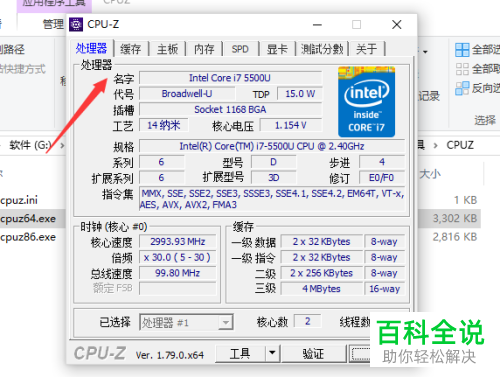Click CPUZ folder in Explorer address path

[x=460, y=145]
